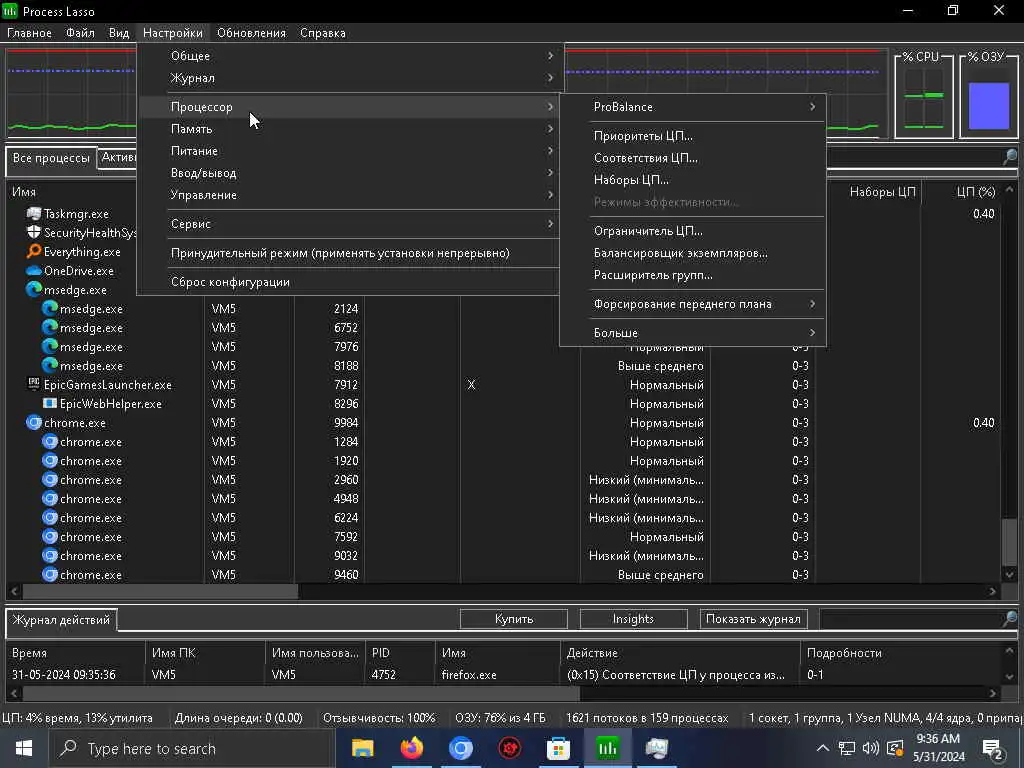
Task: Select Приоритеты ЦП... menu item
Action: point(693,136)
